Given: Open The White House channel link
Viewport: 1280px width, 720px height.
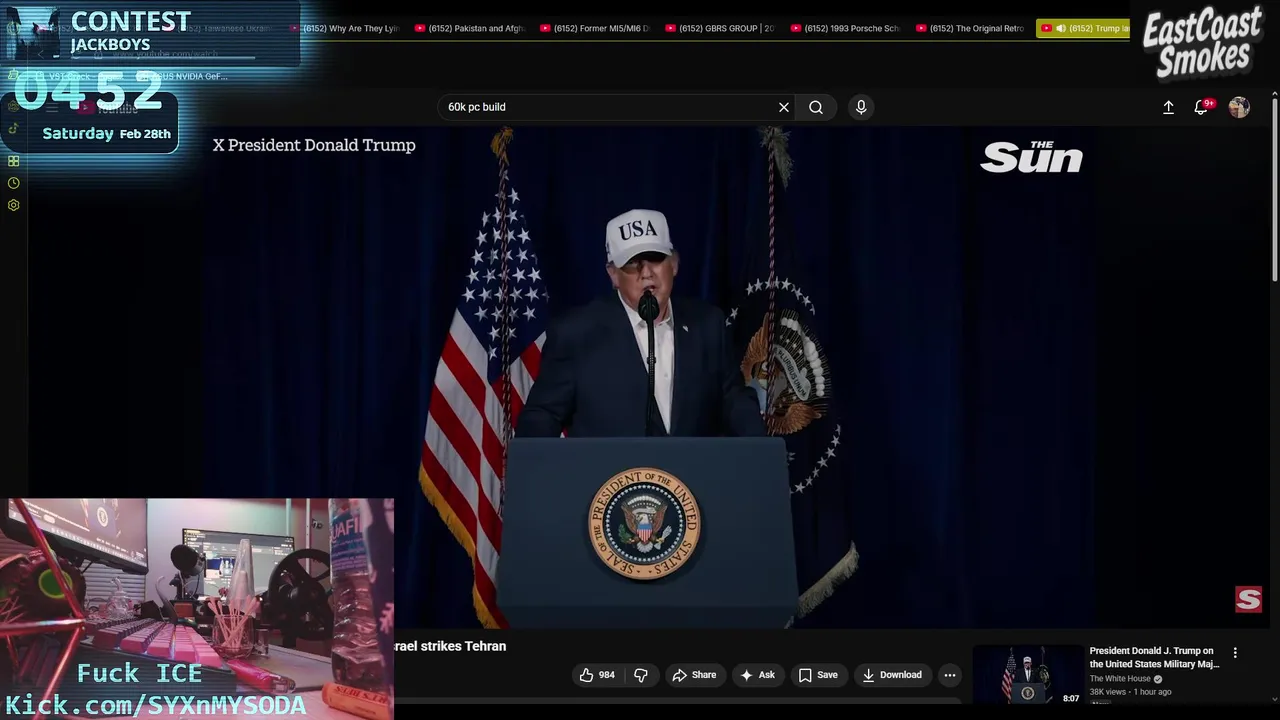Looking at the screenshot, I should [1120, 679].
